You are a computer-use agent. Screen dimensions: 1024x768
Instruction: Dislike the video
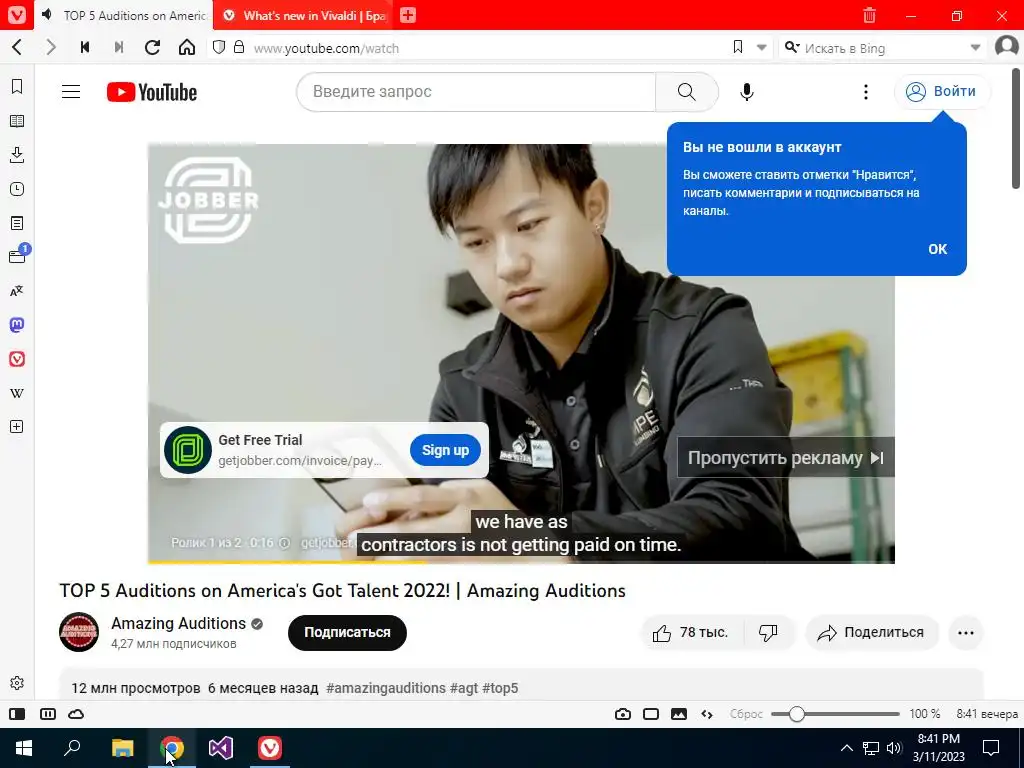[769, 632]
